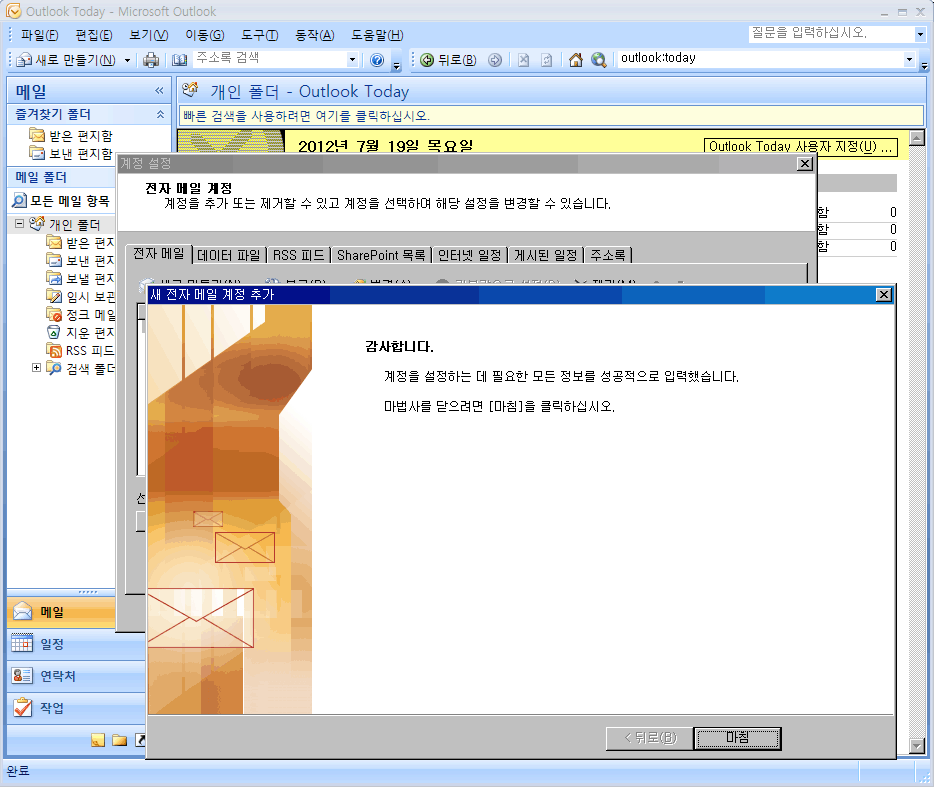
Task: Click the print icon in Outlook toolbar
Action: click(151, 60)
